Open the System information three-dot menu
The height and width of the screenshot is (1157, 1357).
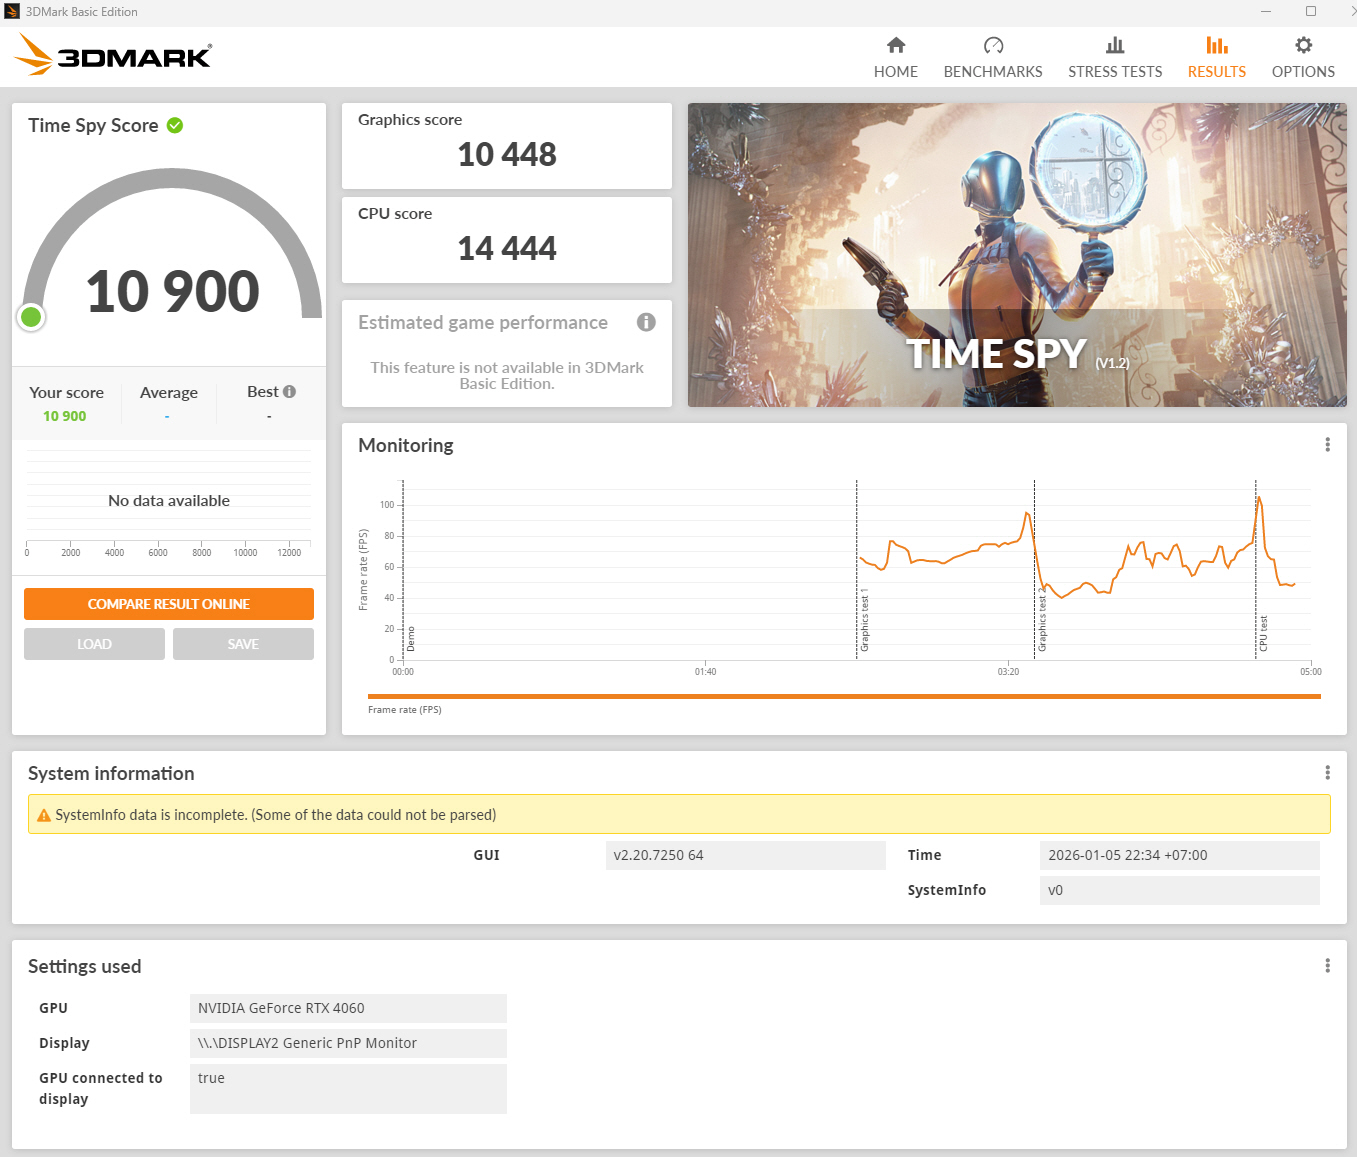pos(1327,773)
